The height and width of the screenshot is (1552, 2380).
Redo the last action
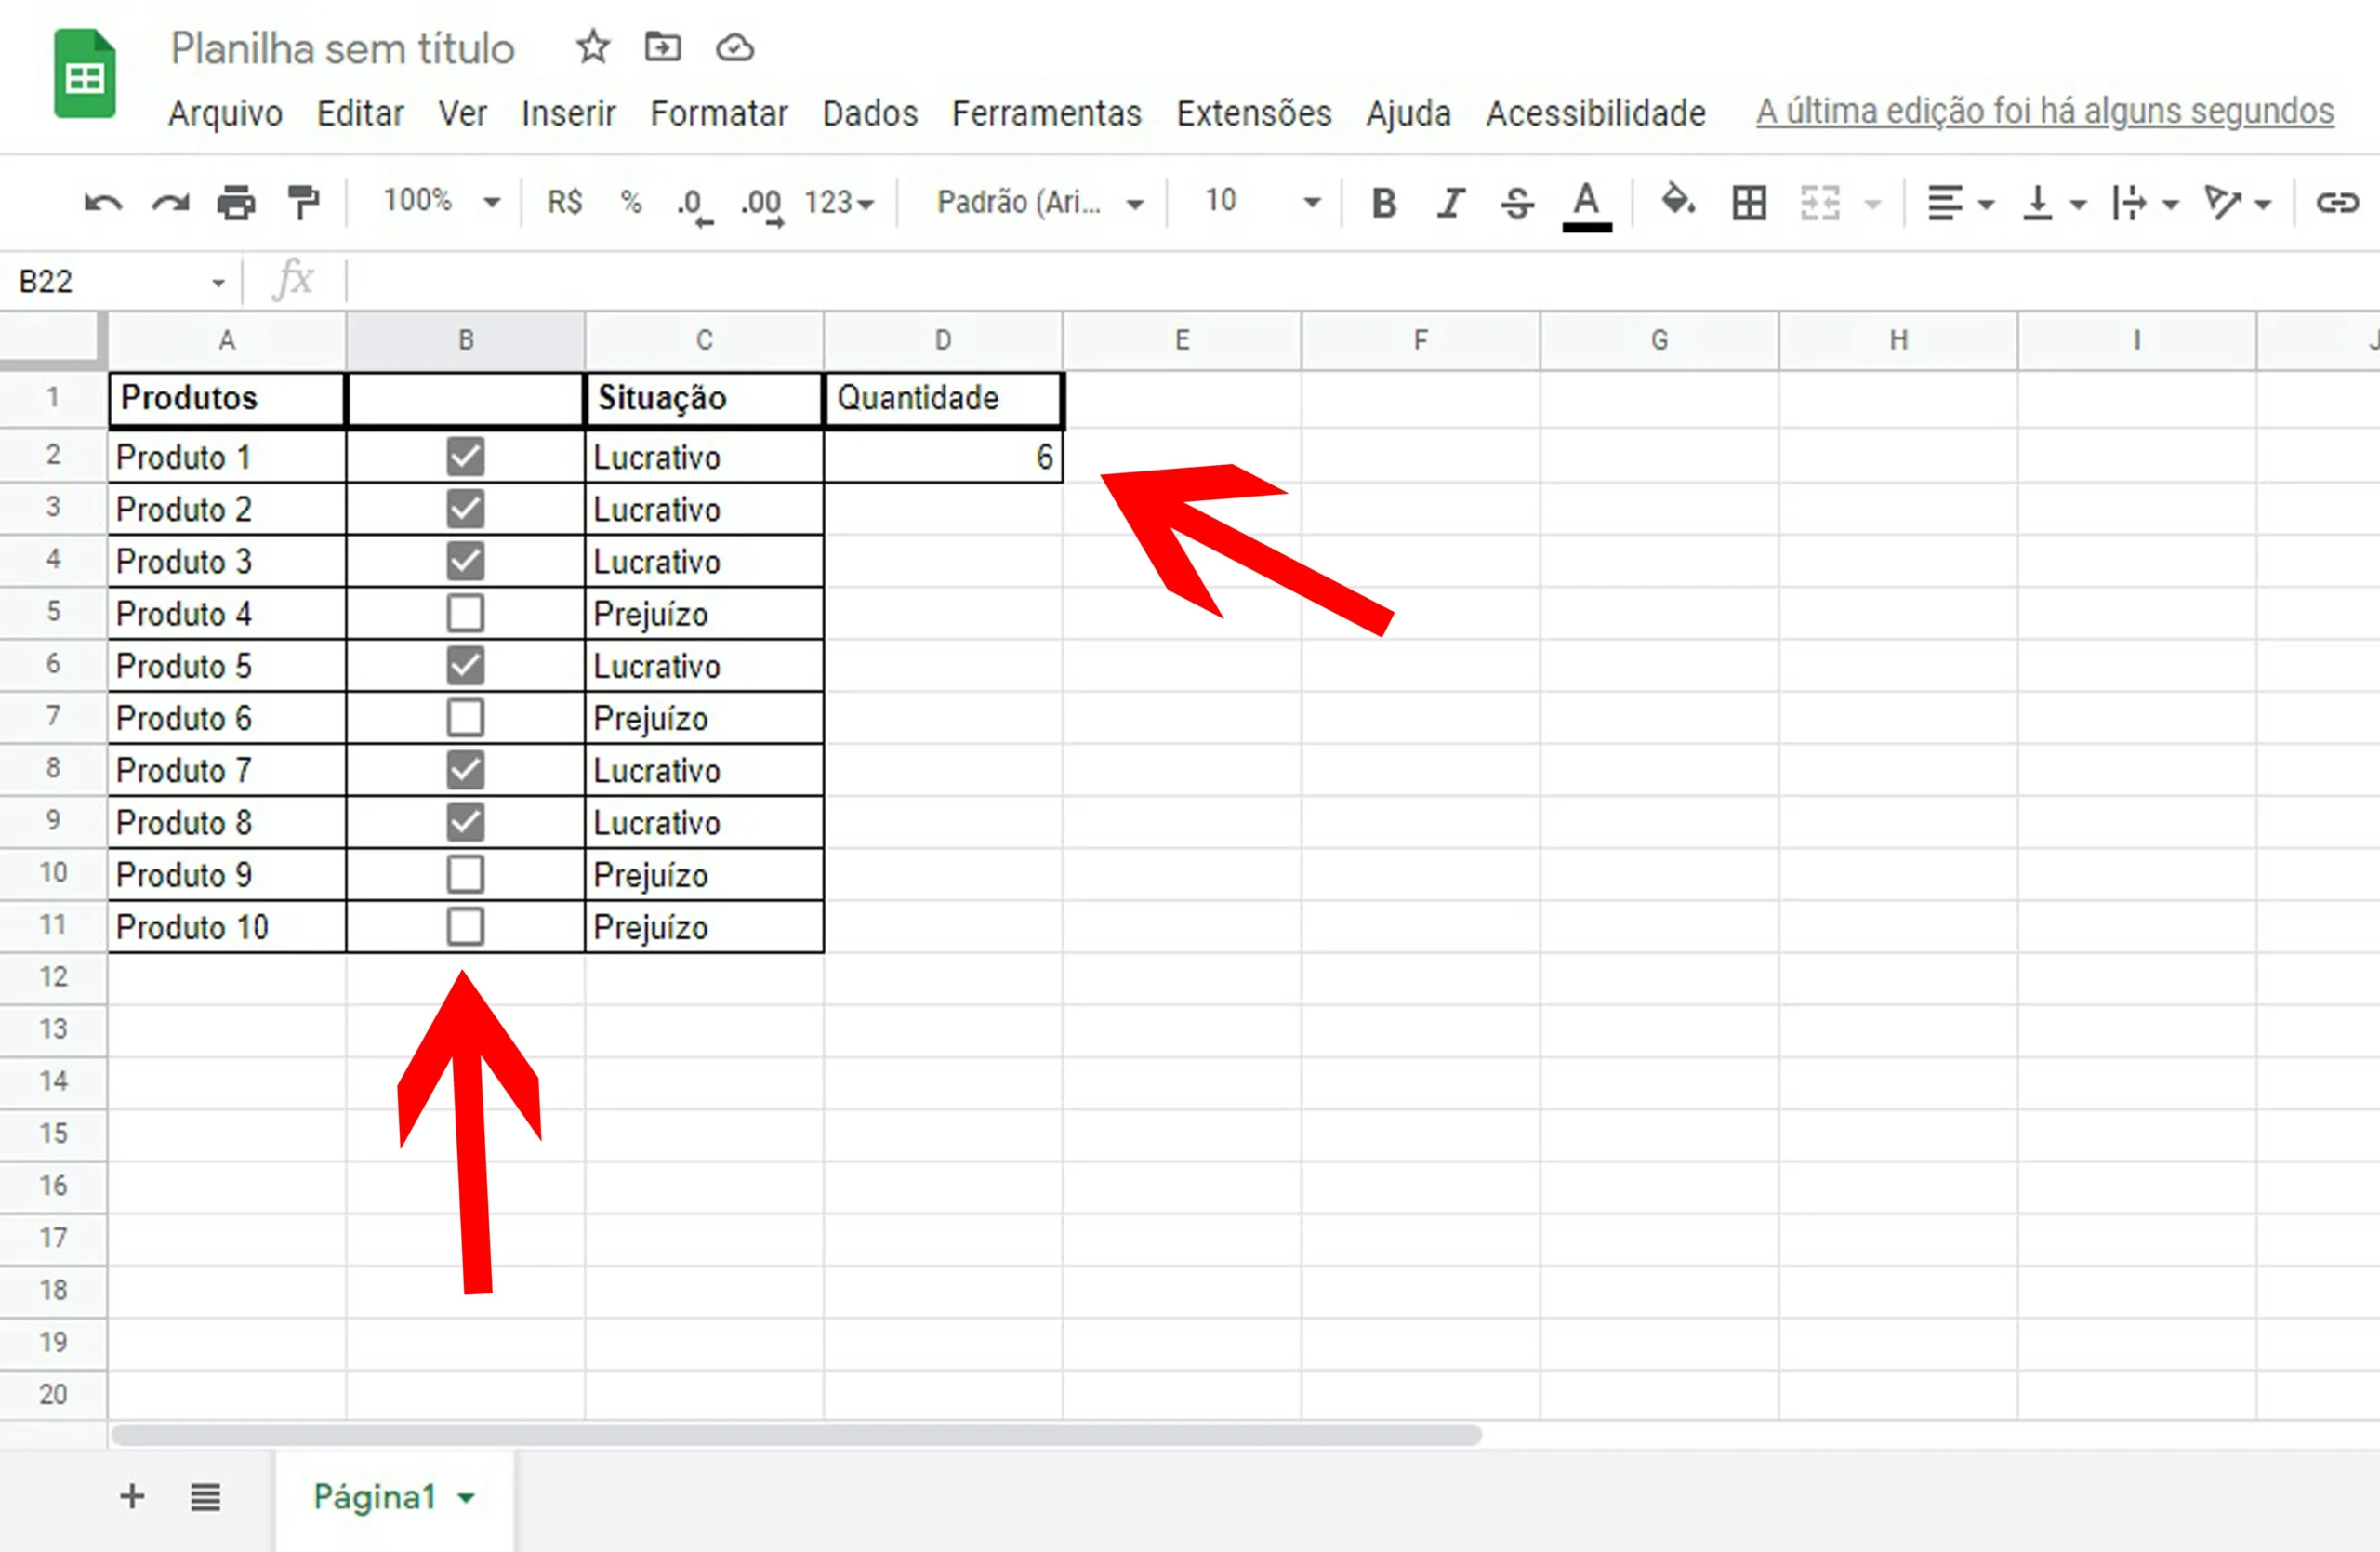170,203
